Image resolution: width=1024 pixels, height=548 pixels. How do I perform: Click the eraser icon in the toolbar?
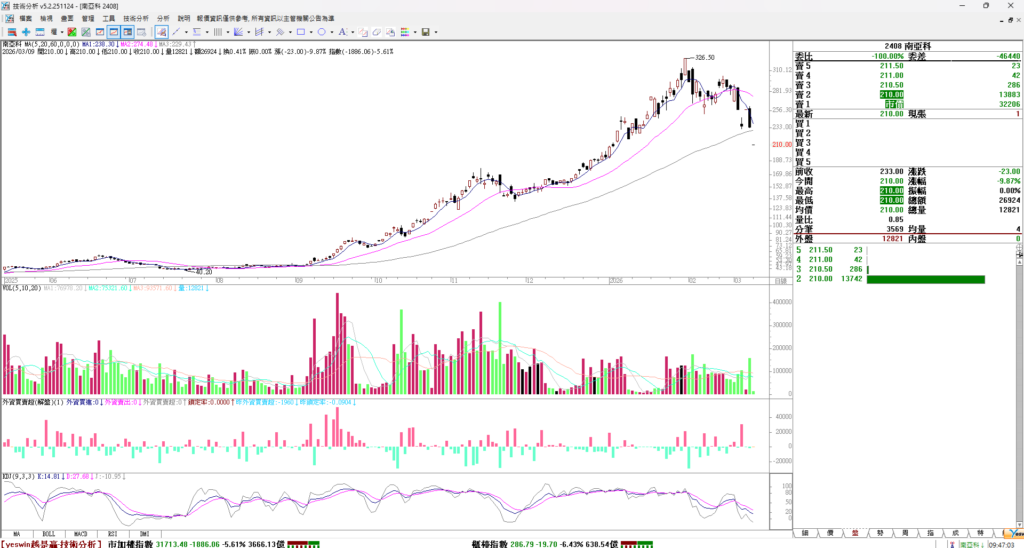click(x=377, y=32)
